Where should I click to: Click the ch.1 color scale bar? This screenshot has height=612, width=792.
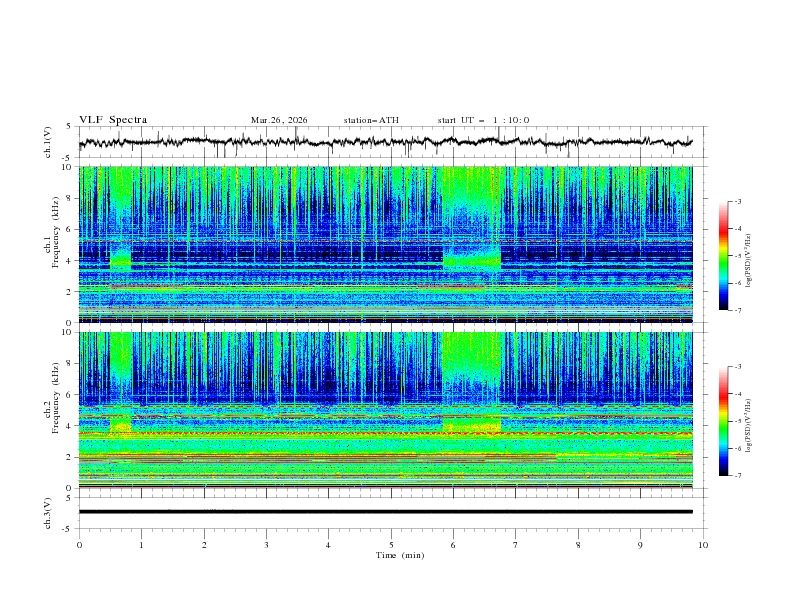tap(723, 256)
